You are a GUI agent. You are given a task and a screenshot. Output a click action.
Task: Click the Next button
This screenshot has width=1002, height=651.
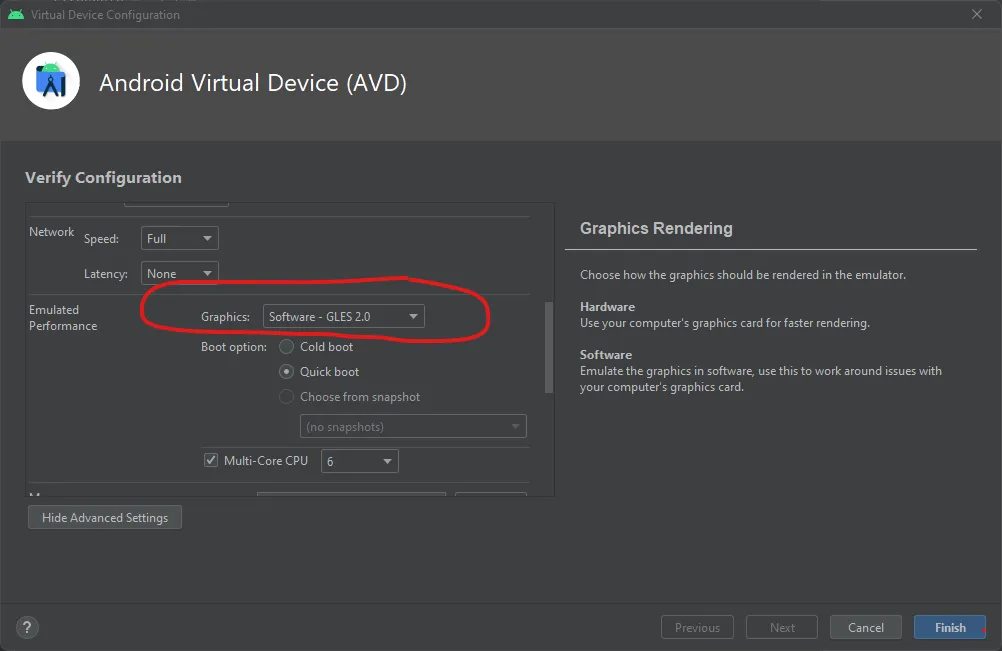(x=782, y=627)
